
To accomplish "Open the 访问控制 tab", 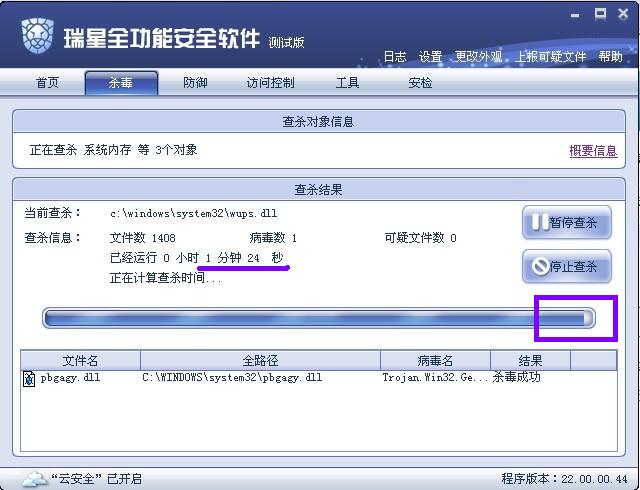I will click(270, 83).
